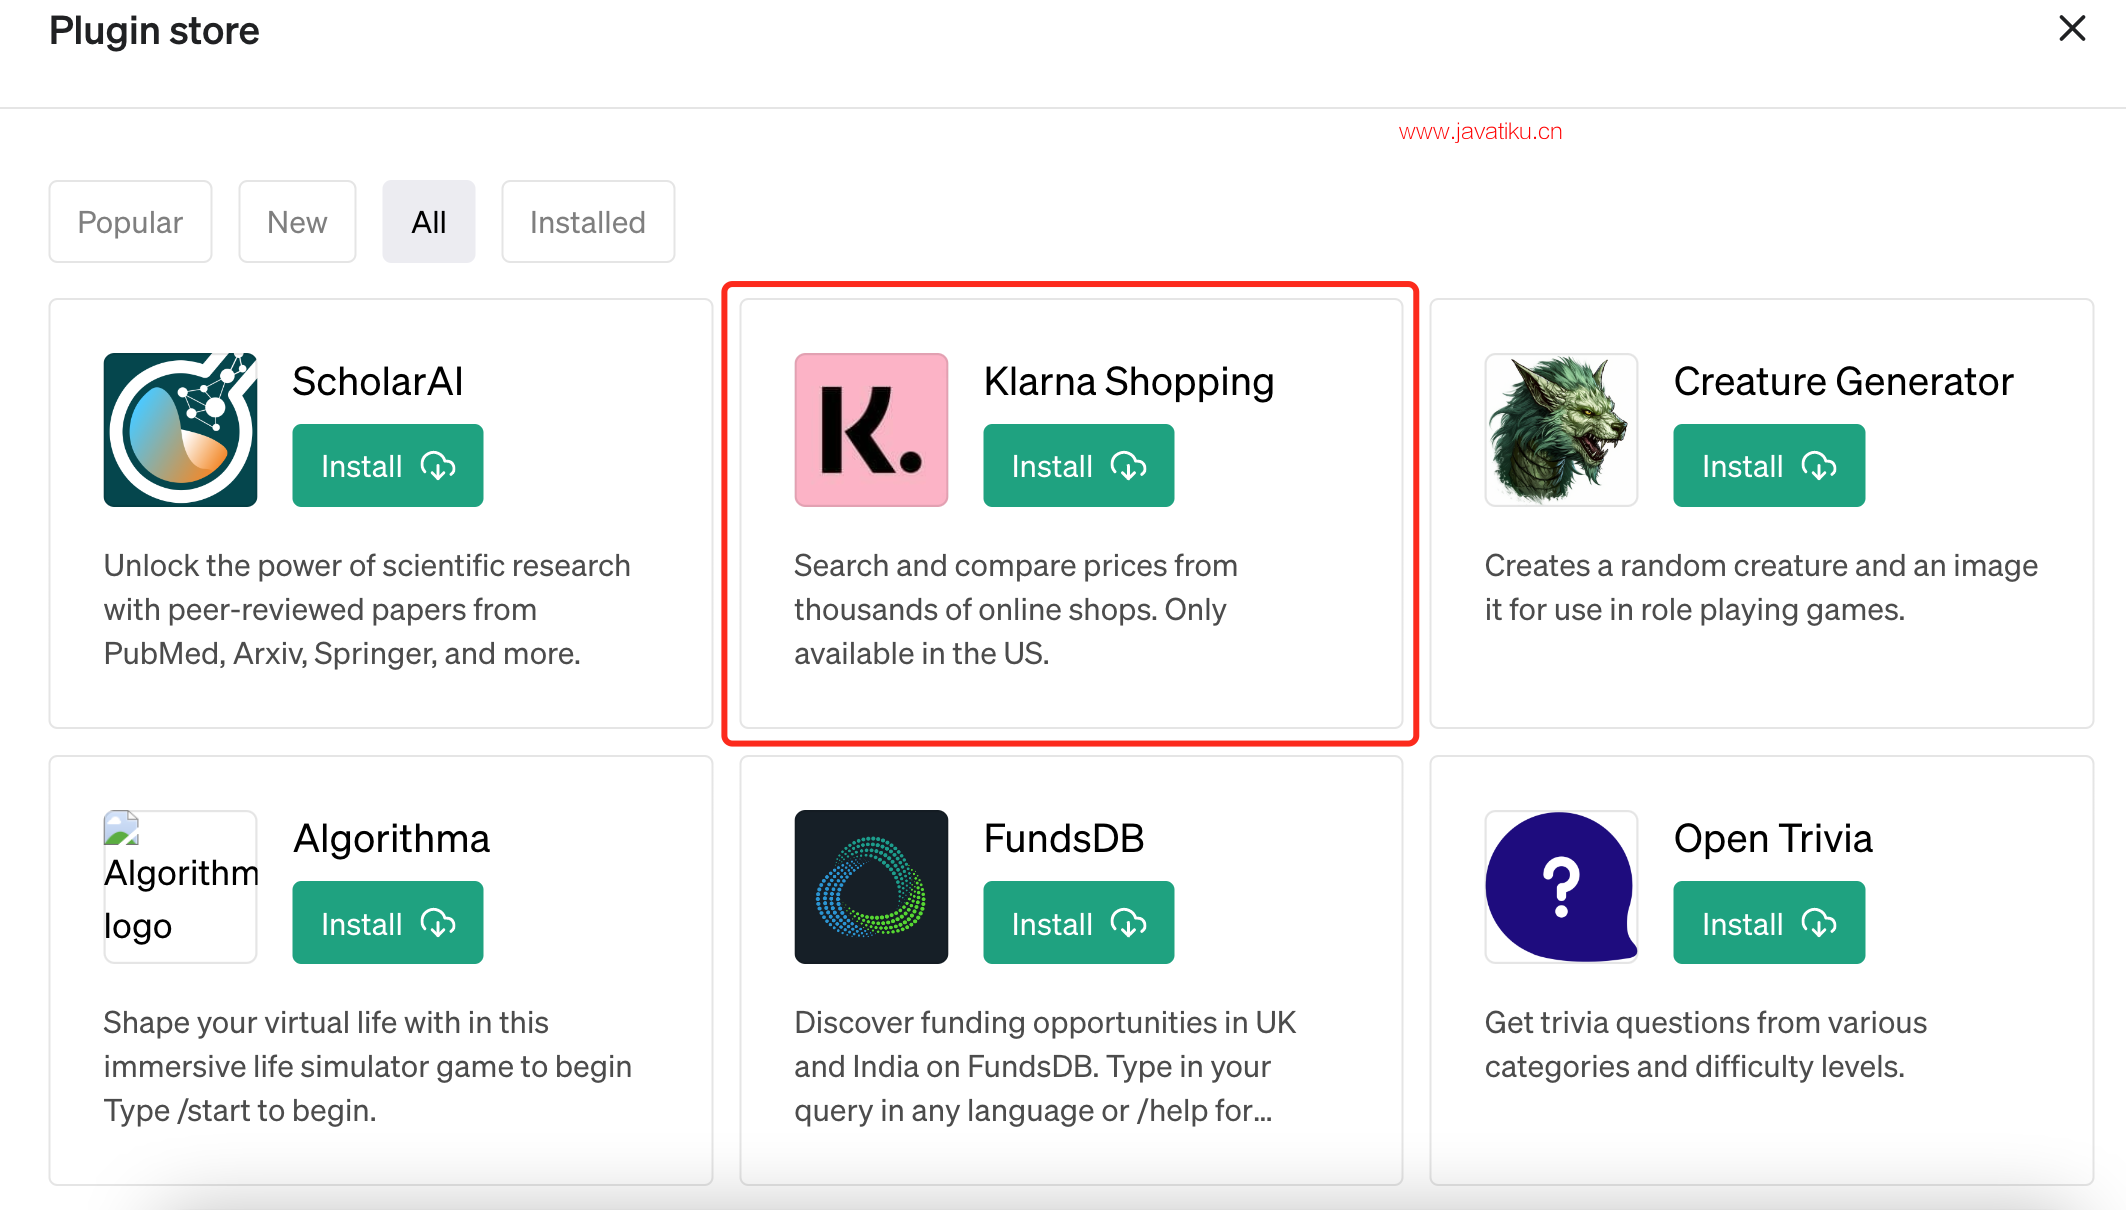Screen dimensions: 2126x1210
Task: Click the FundsDB funding opportunities description
Action: pos(1045,1066)
